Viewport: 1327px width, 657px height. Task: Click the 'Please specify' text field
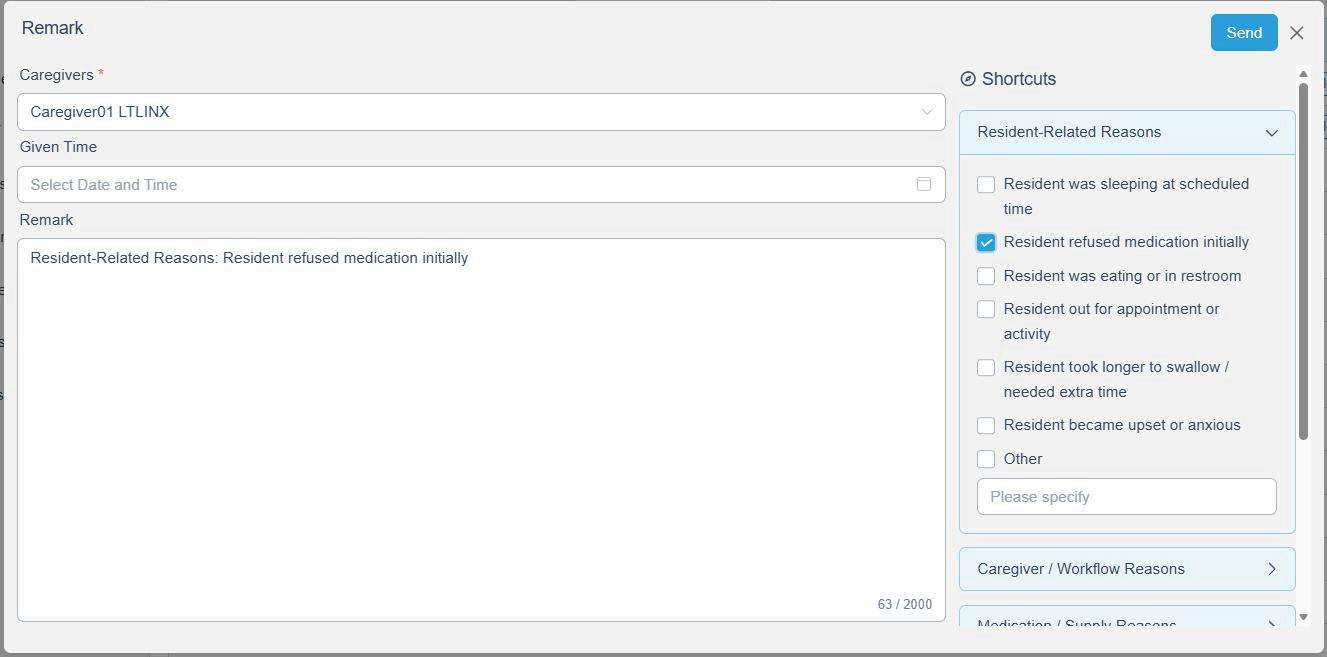tap(1126, 497)
